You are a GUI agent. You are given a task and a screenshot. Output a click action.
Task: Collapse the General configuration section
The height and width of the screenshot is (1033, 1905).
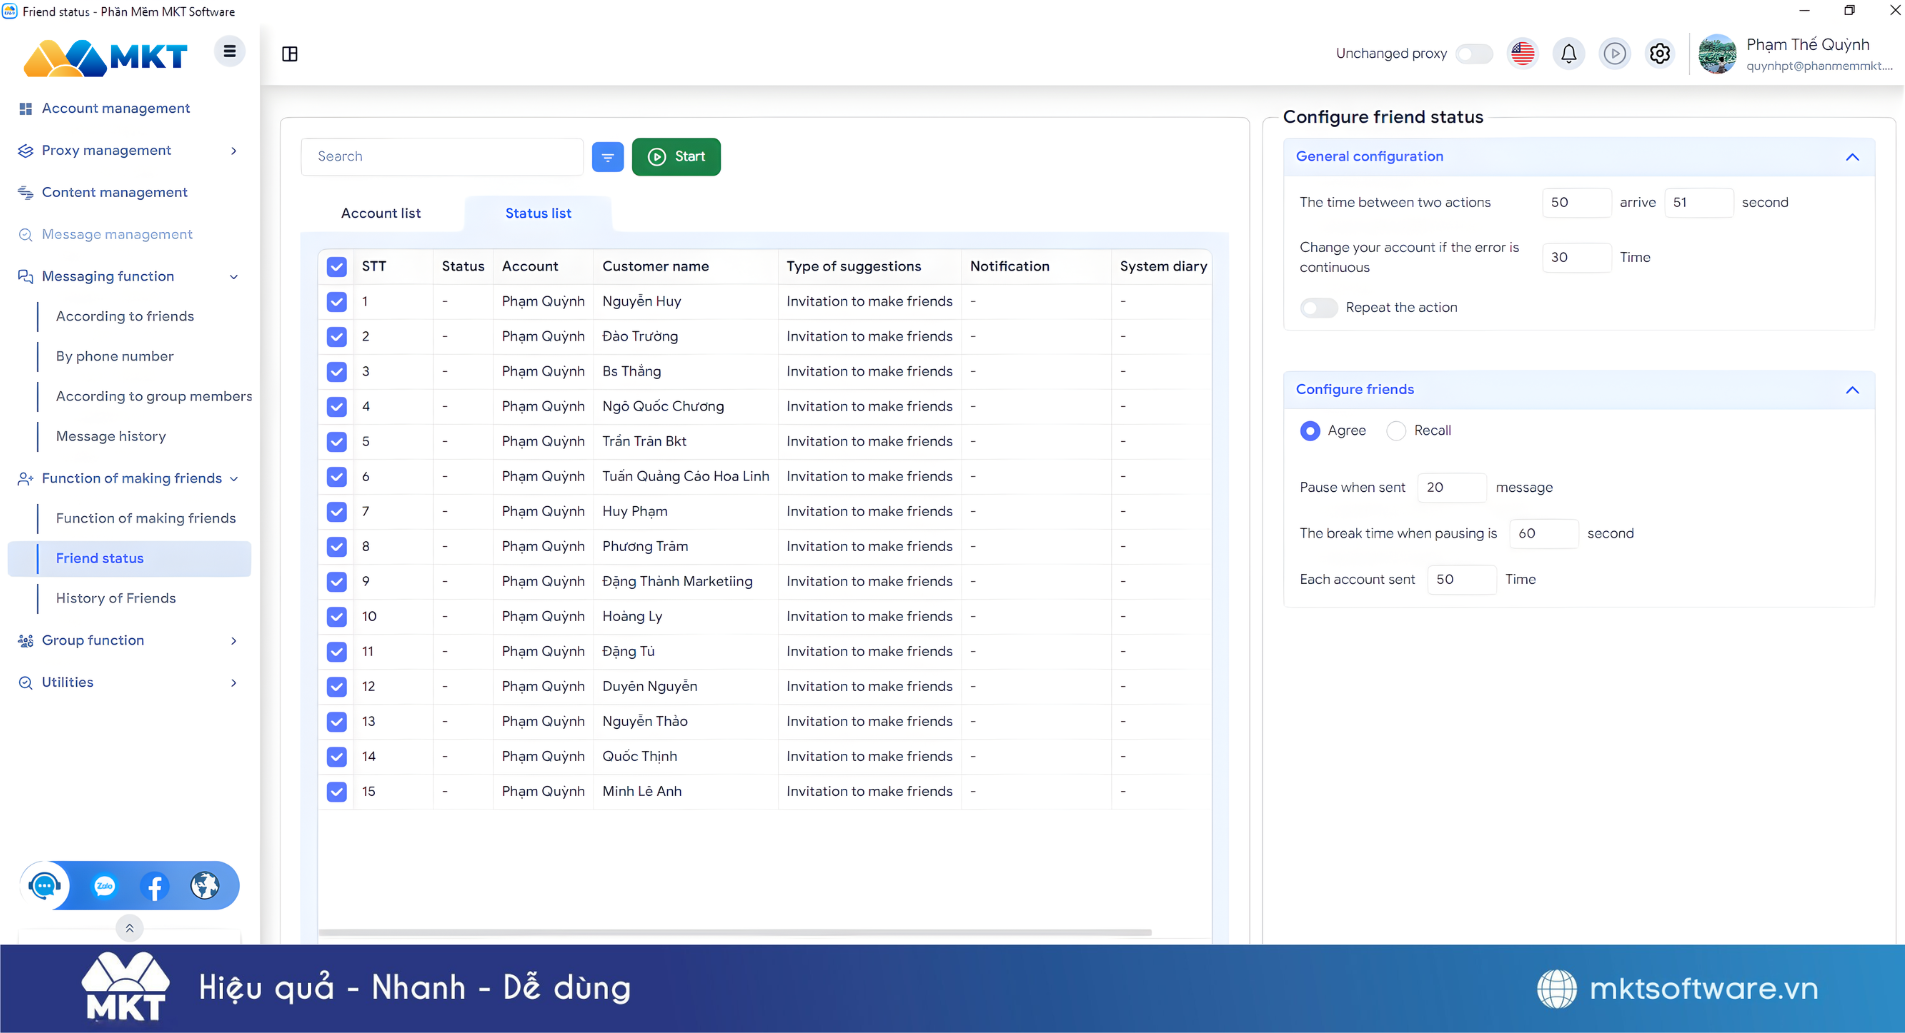click(x=1851, y=157)
